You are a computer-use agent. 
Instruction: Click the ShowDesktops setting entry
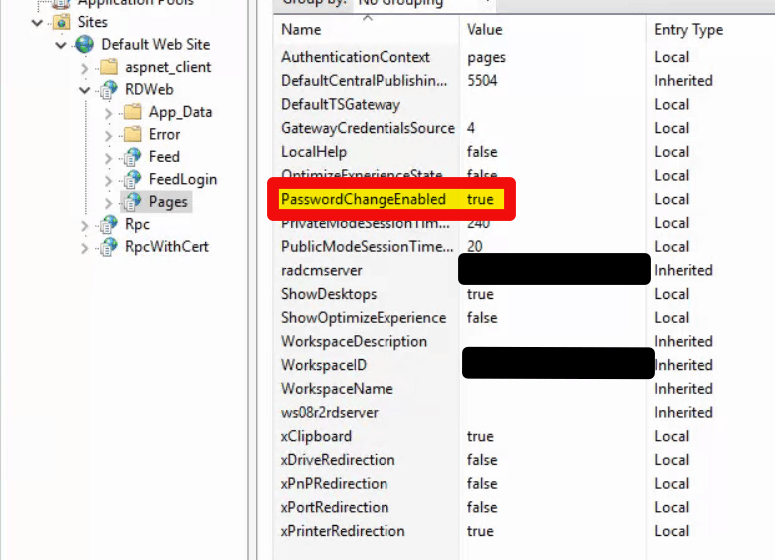tap(329, 294)
